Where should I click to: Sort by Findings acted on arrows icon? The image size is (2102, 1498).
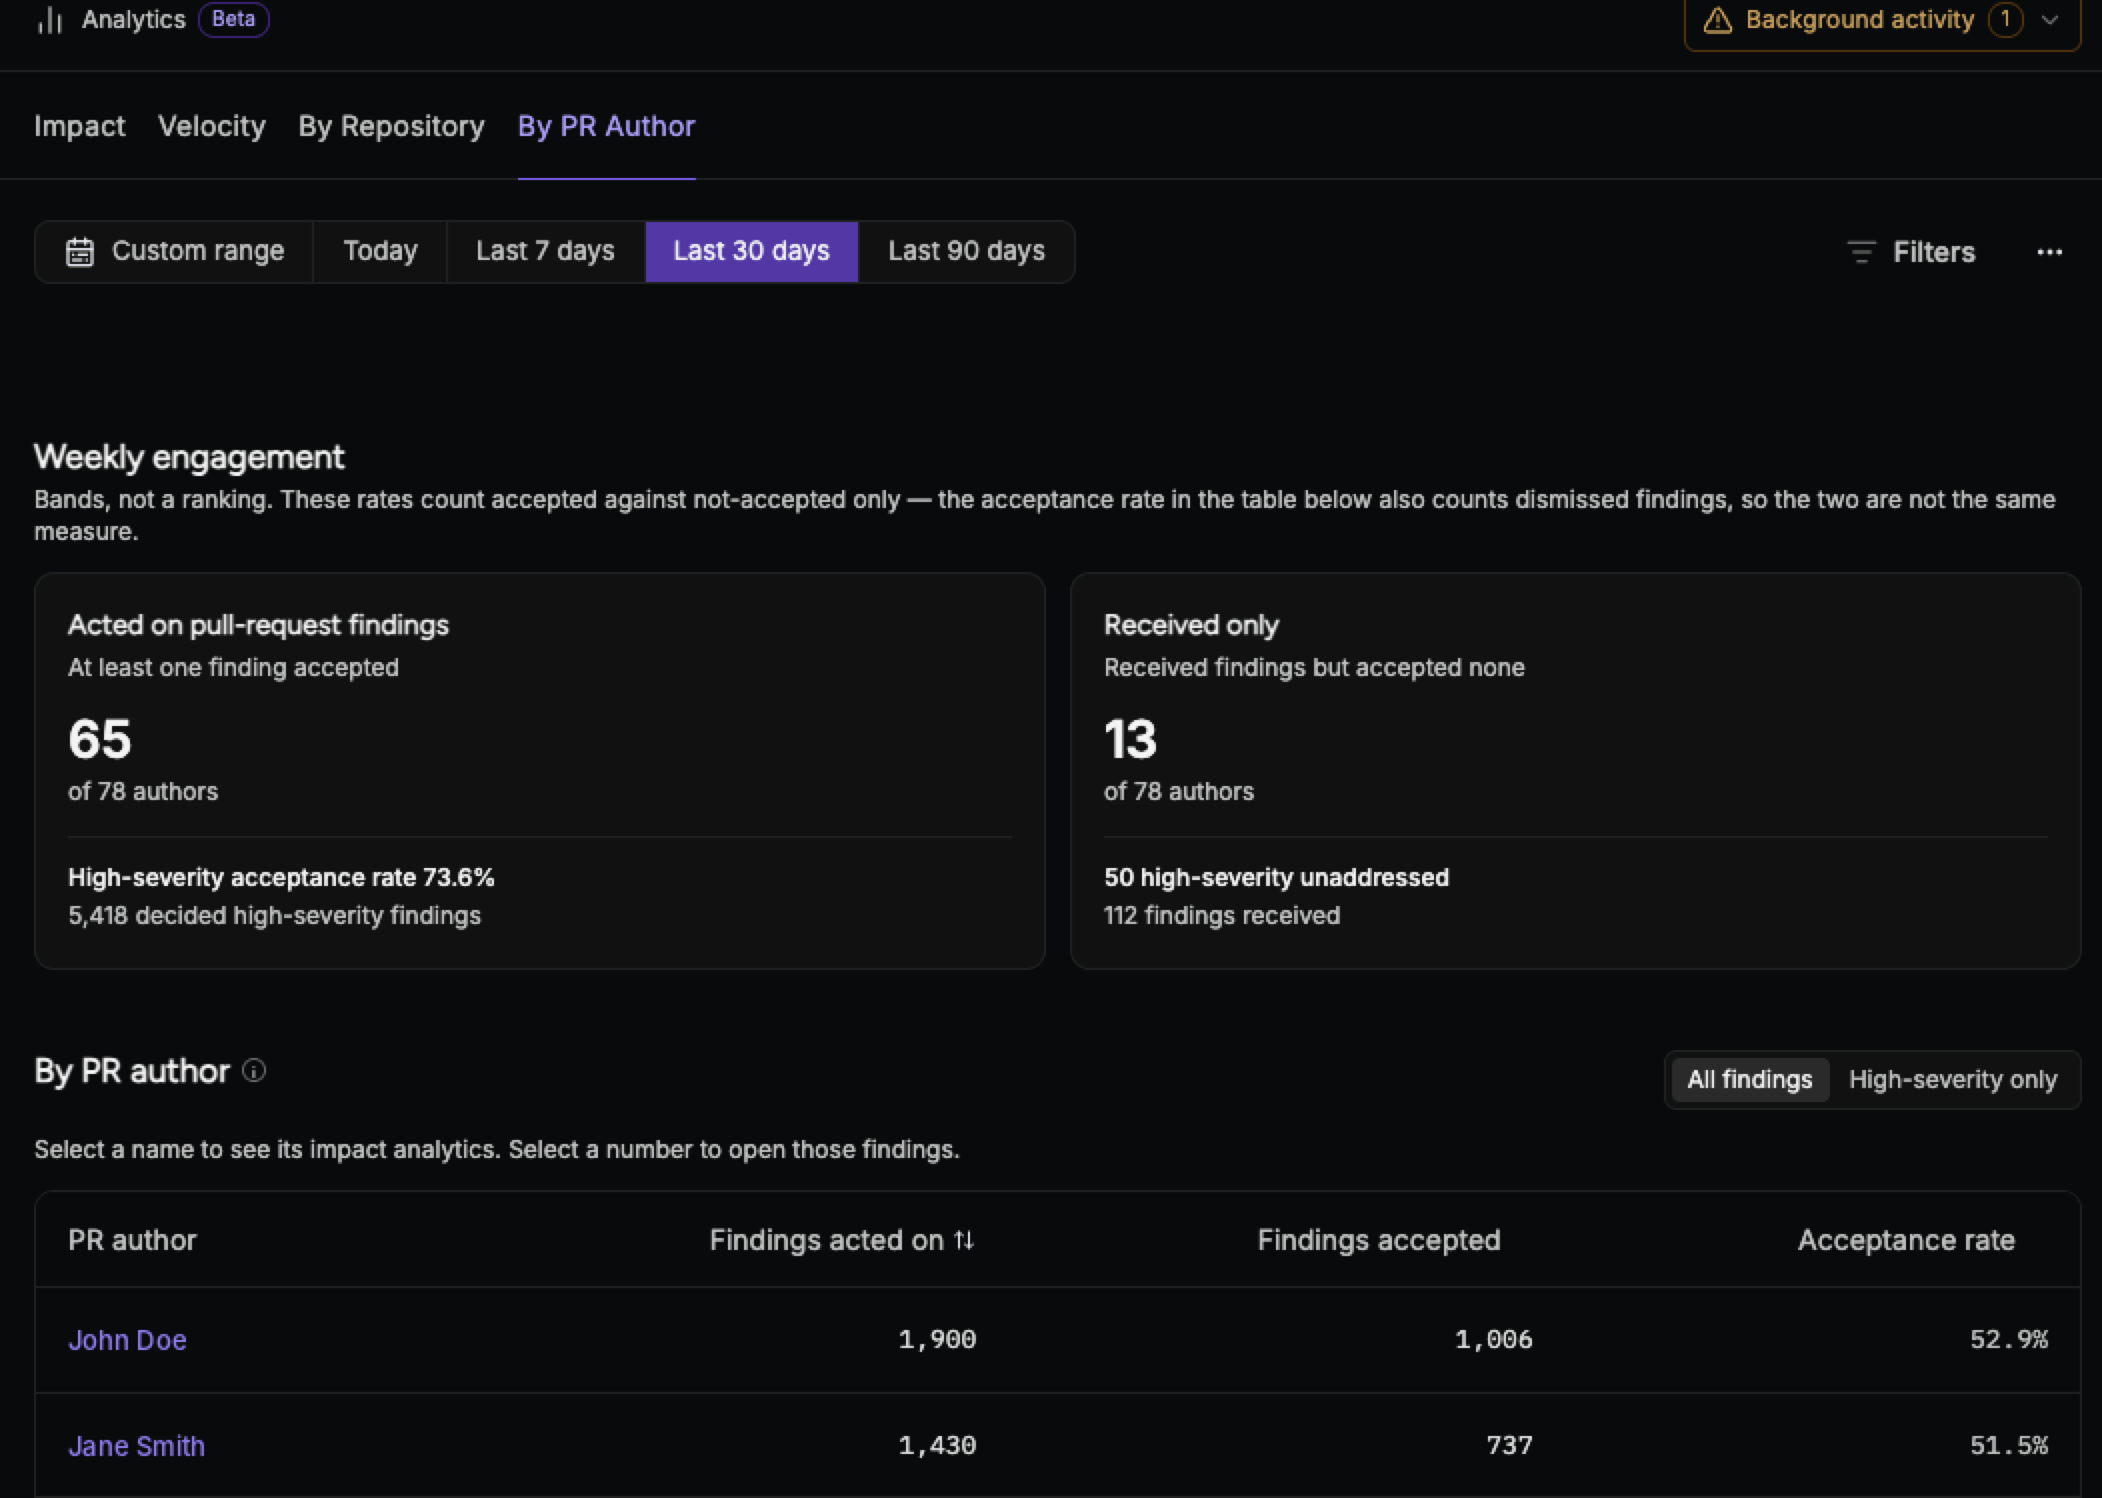coord(964,1240)
